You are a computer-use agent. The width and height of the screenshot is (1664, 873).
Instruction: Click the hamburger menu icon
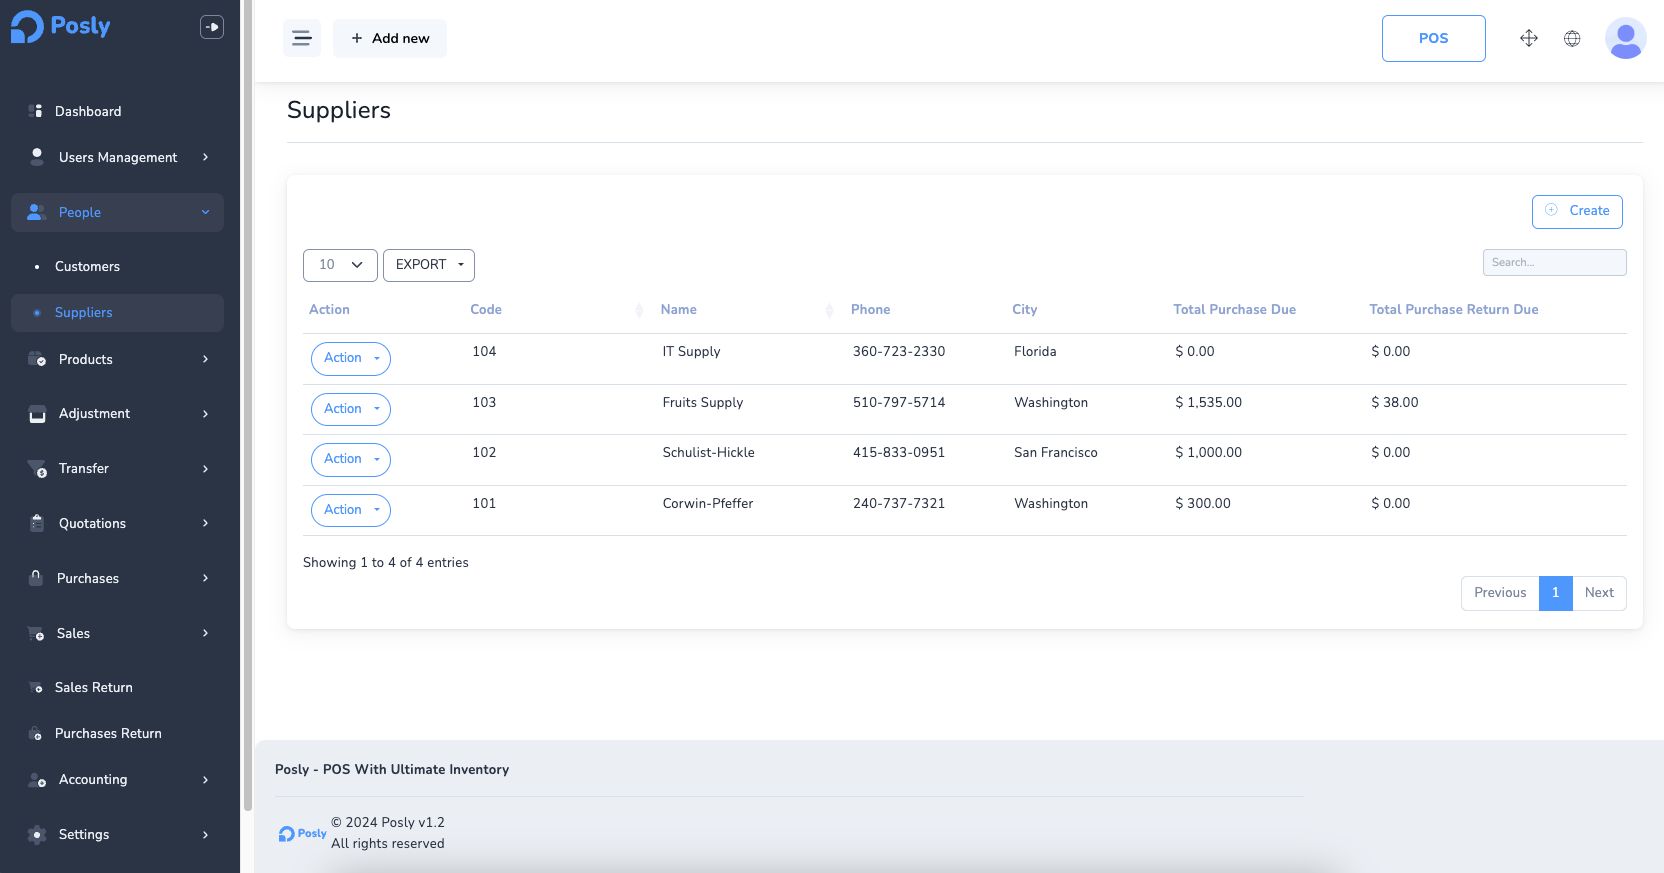click(302, 39)
